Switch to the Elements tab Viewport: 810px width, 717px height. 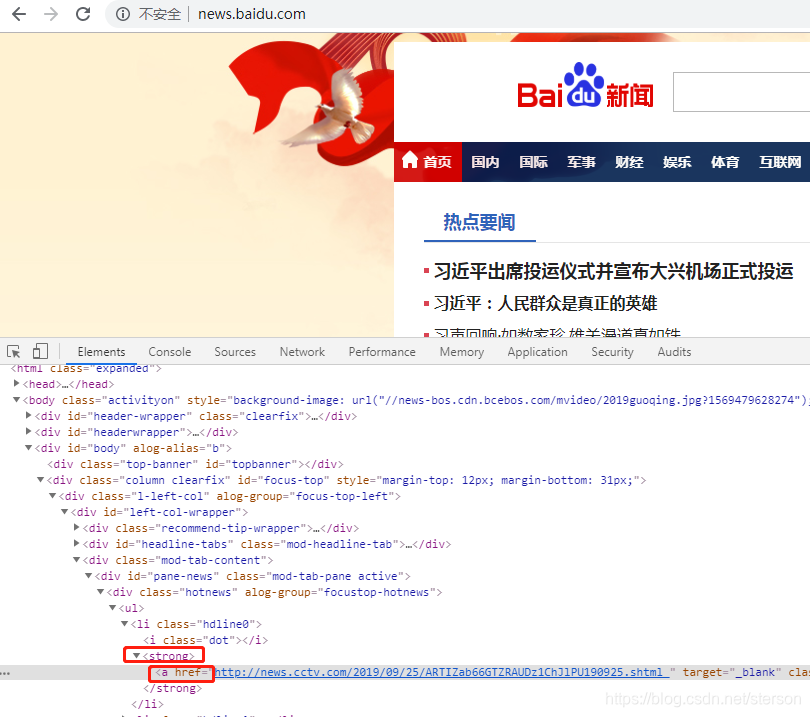pyautogui.click(x=101, y=352)
